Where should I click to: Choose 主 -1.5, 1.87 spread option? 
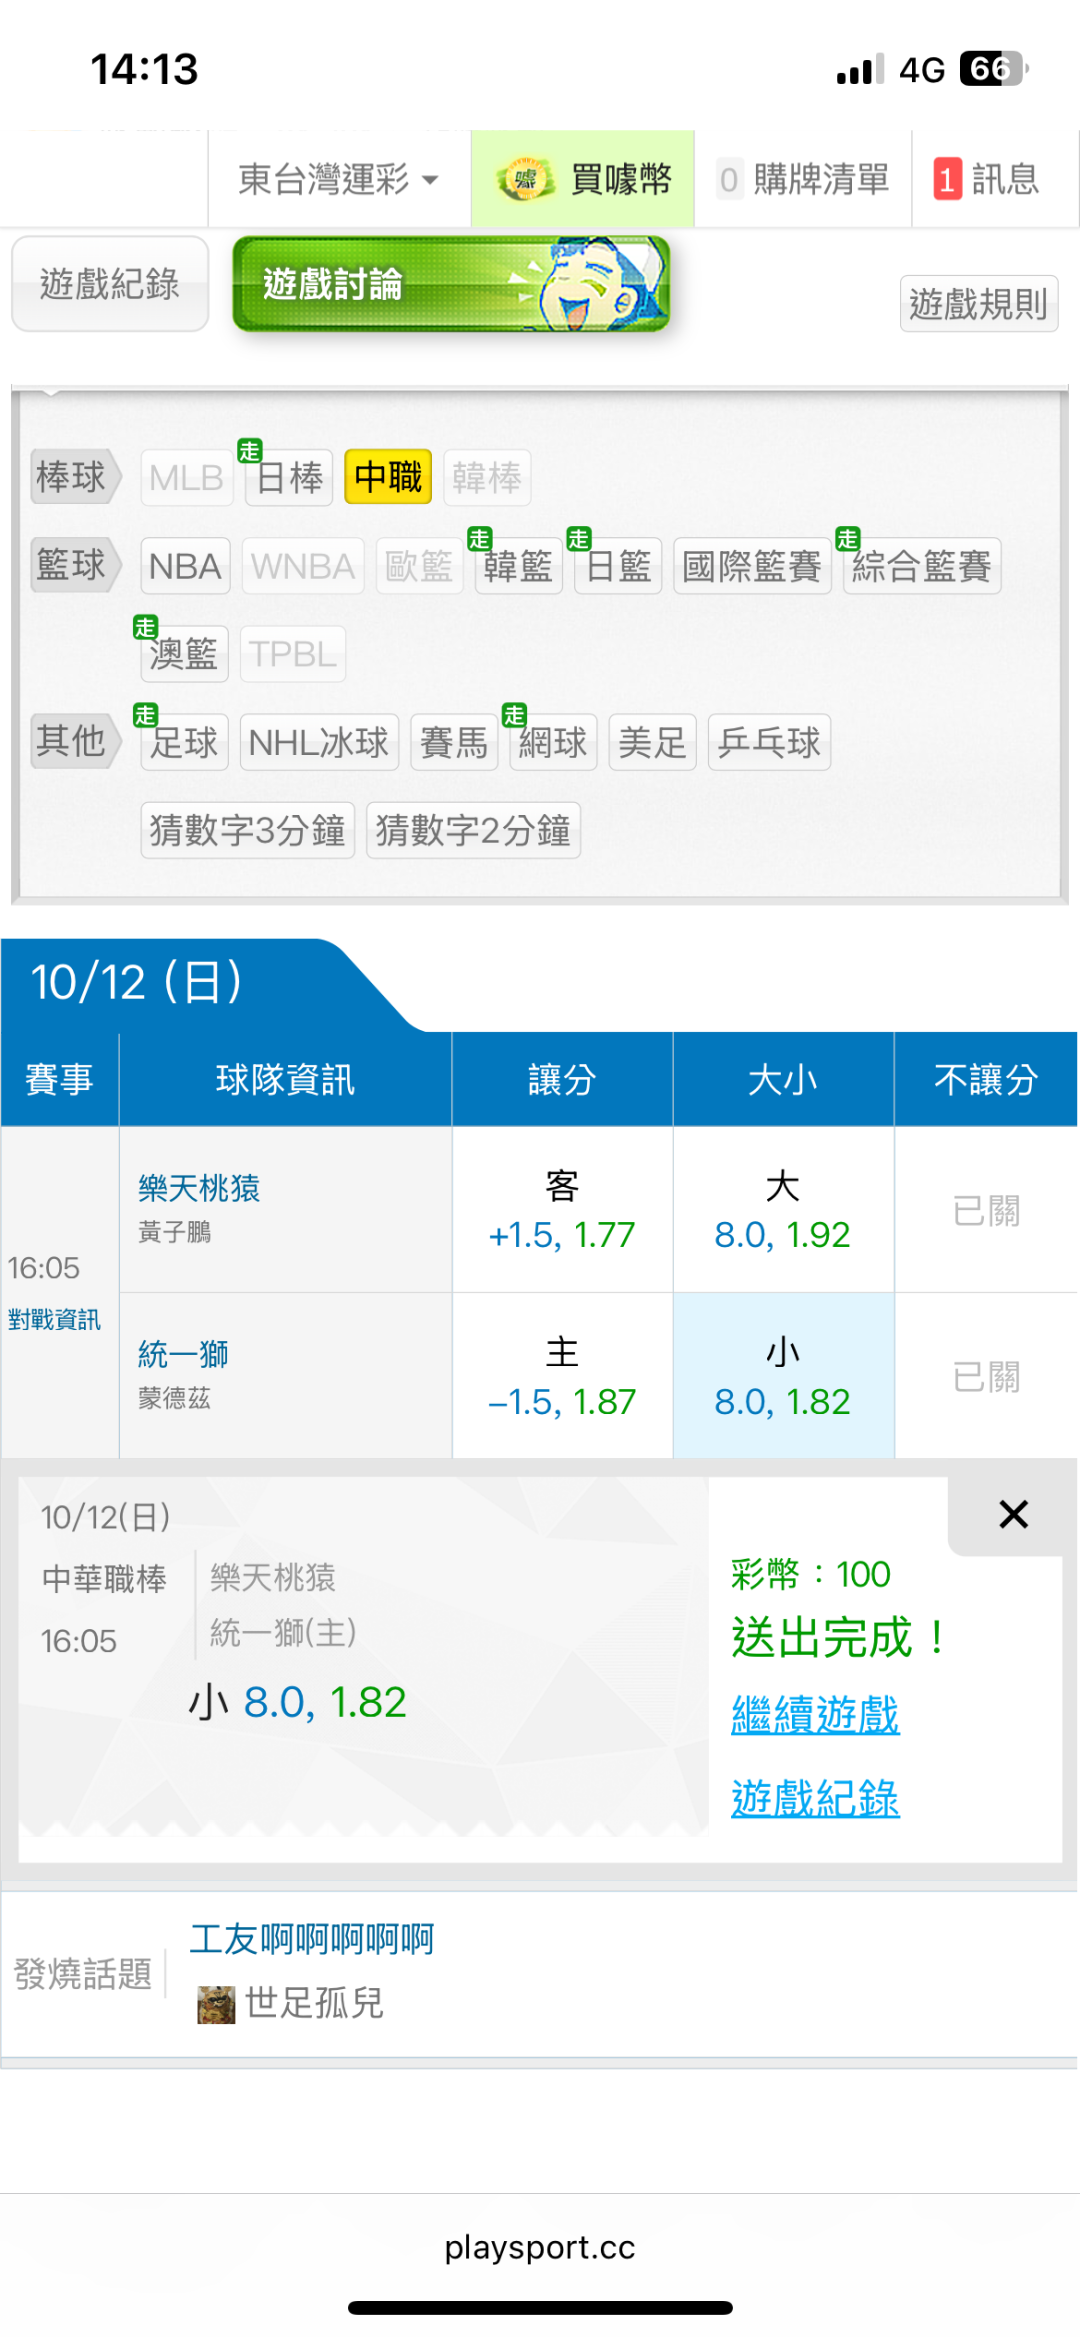pyautogui.click(x=561, y=1376)
